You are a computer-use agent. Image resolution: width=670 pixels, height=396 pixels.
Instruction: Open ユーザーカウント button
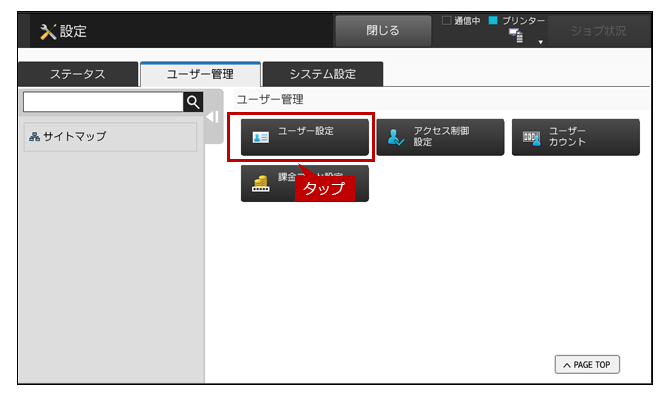tap(576, 137)
